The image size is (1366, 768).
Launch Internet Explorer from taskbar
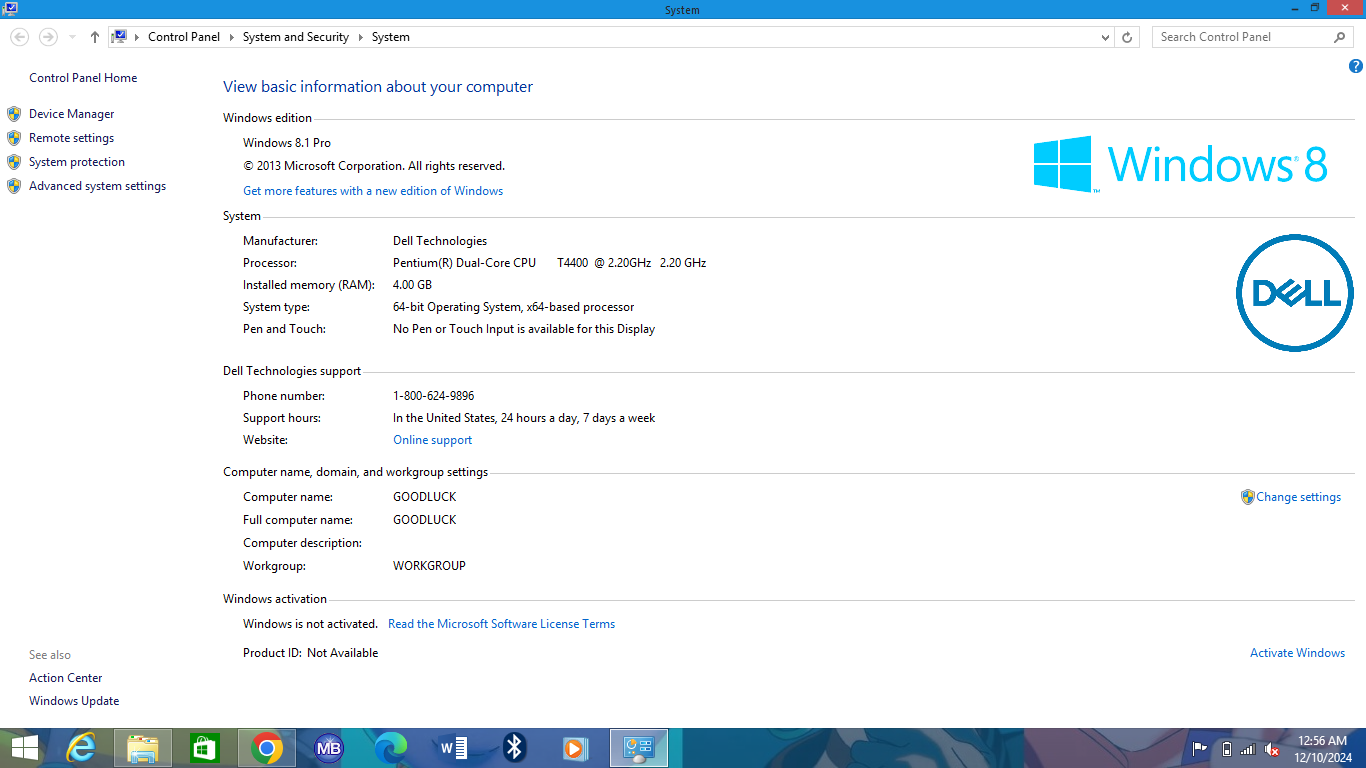pyautogui.click(x=82, y=748)
